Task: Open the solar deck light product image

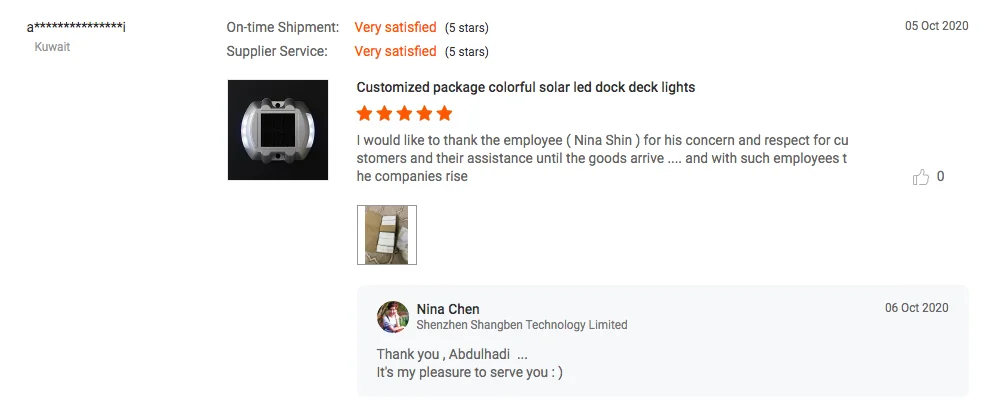Action: (278, 130)
